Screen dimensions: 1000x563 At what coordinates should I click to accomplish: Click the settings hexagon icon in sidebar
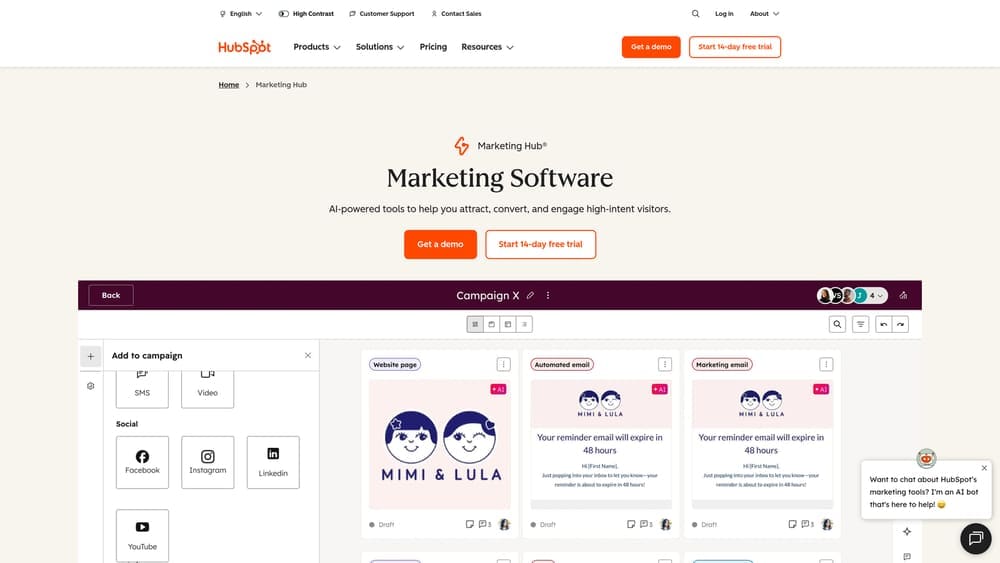(x=91, y=386)
